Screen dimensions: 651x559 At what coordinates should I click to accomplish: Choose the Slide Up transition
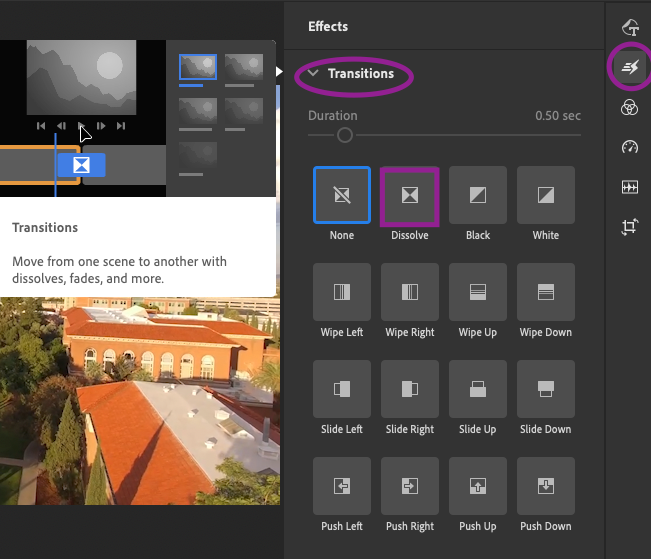478,389
